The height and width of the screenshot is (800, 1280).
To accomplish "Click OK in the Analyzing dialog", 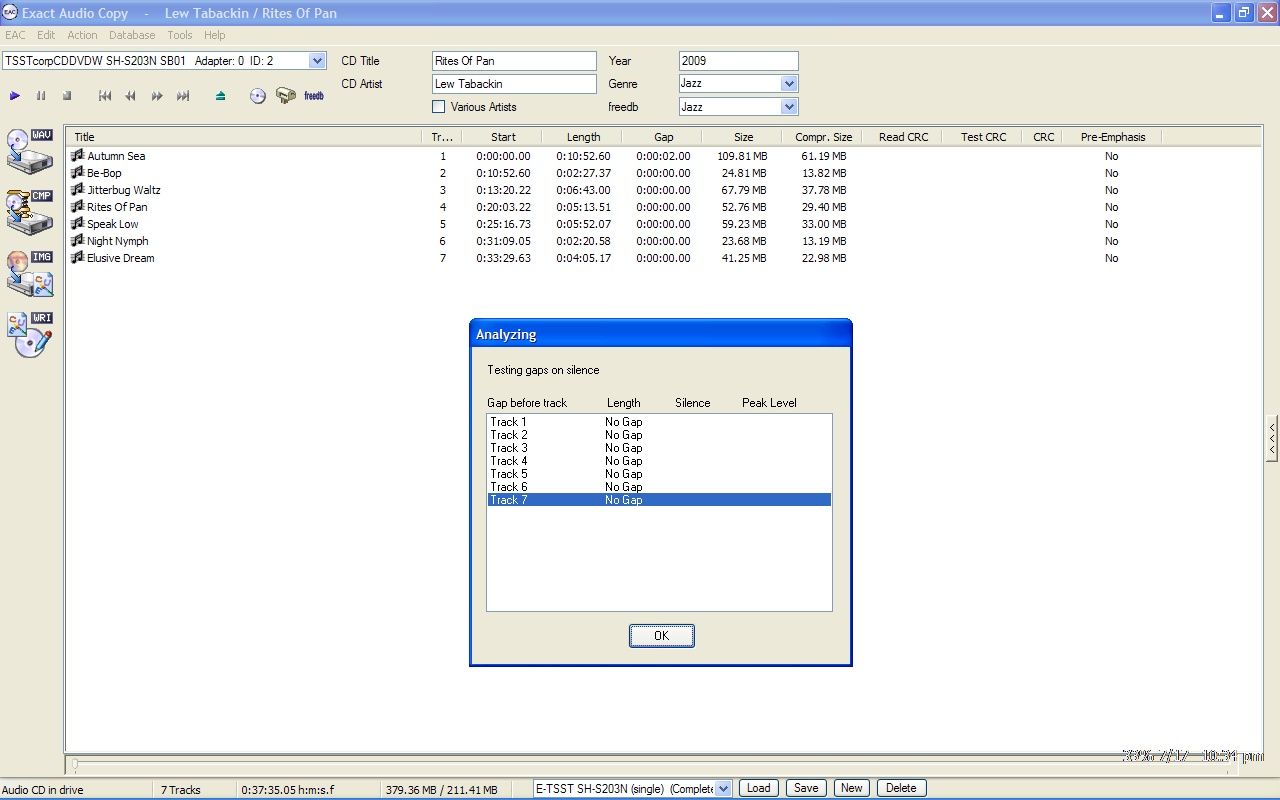I will (661, 636).
